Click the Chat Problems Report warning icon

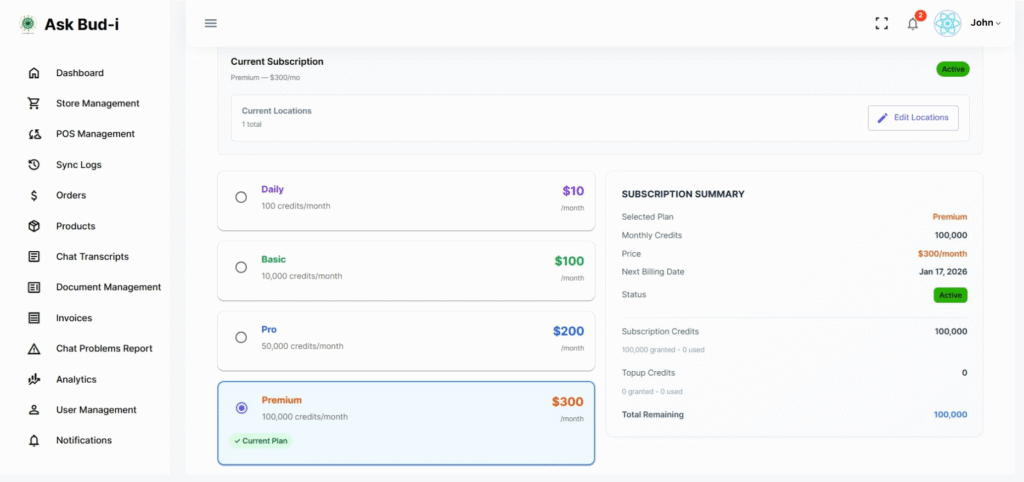coord(34,349)
